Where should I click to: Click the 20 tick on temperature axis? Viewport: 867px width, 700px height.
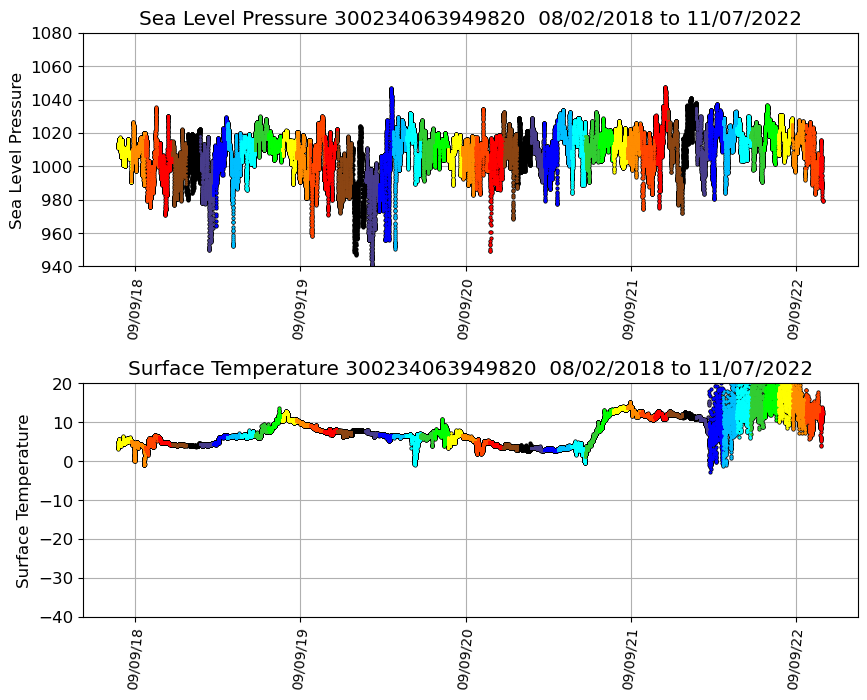point(61,384)
